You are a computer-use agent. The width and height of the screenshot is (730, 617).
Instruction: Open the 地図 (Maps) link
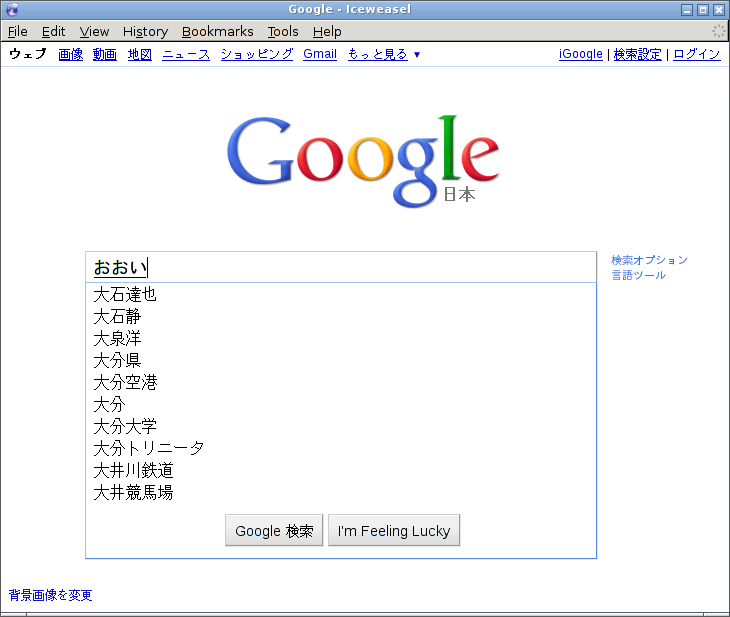[x=140, y=54]
